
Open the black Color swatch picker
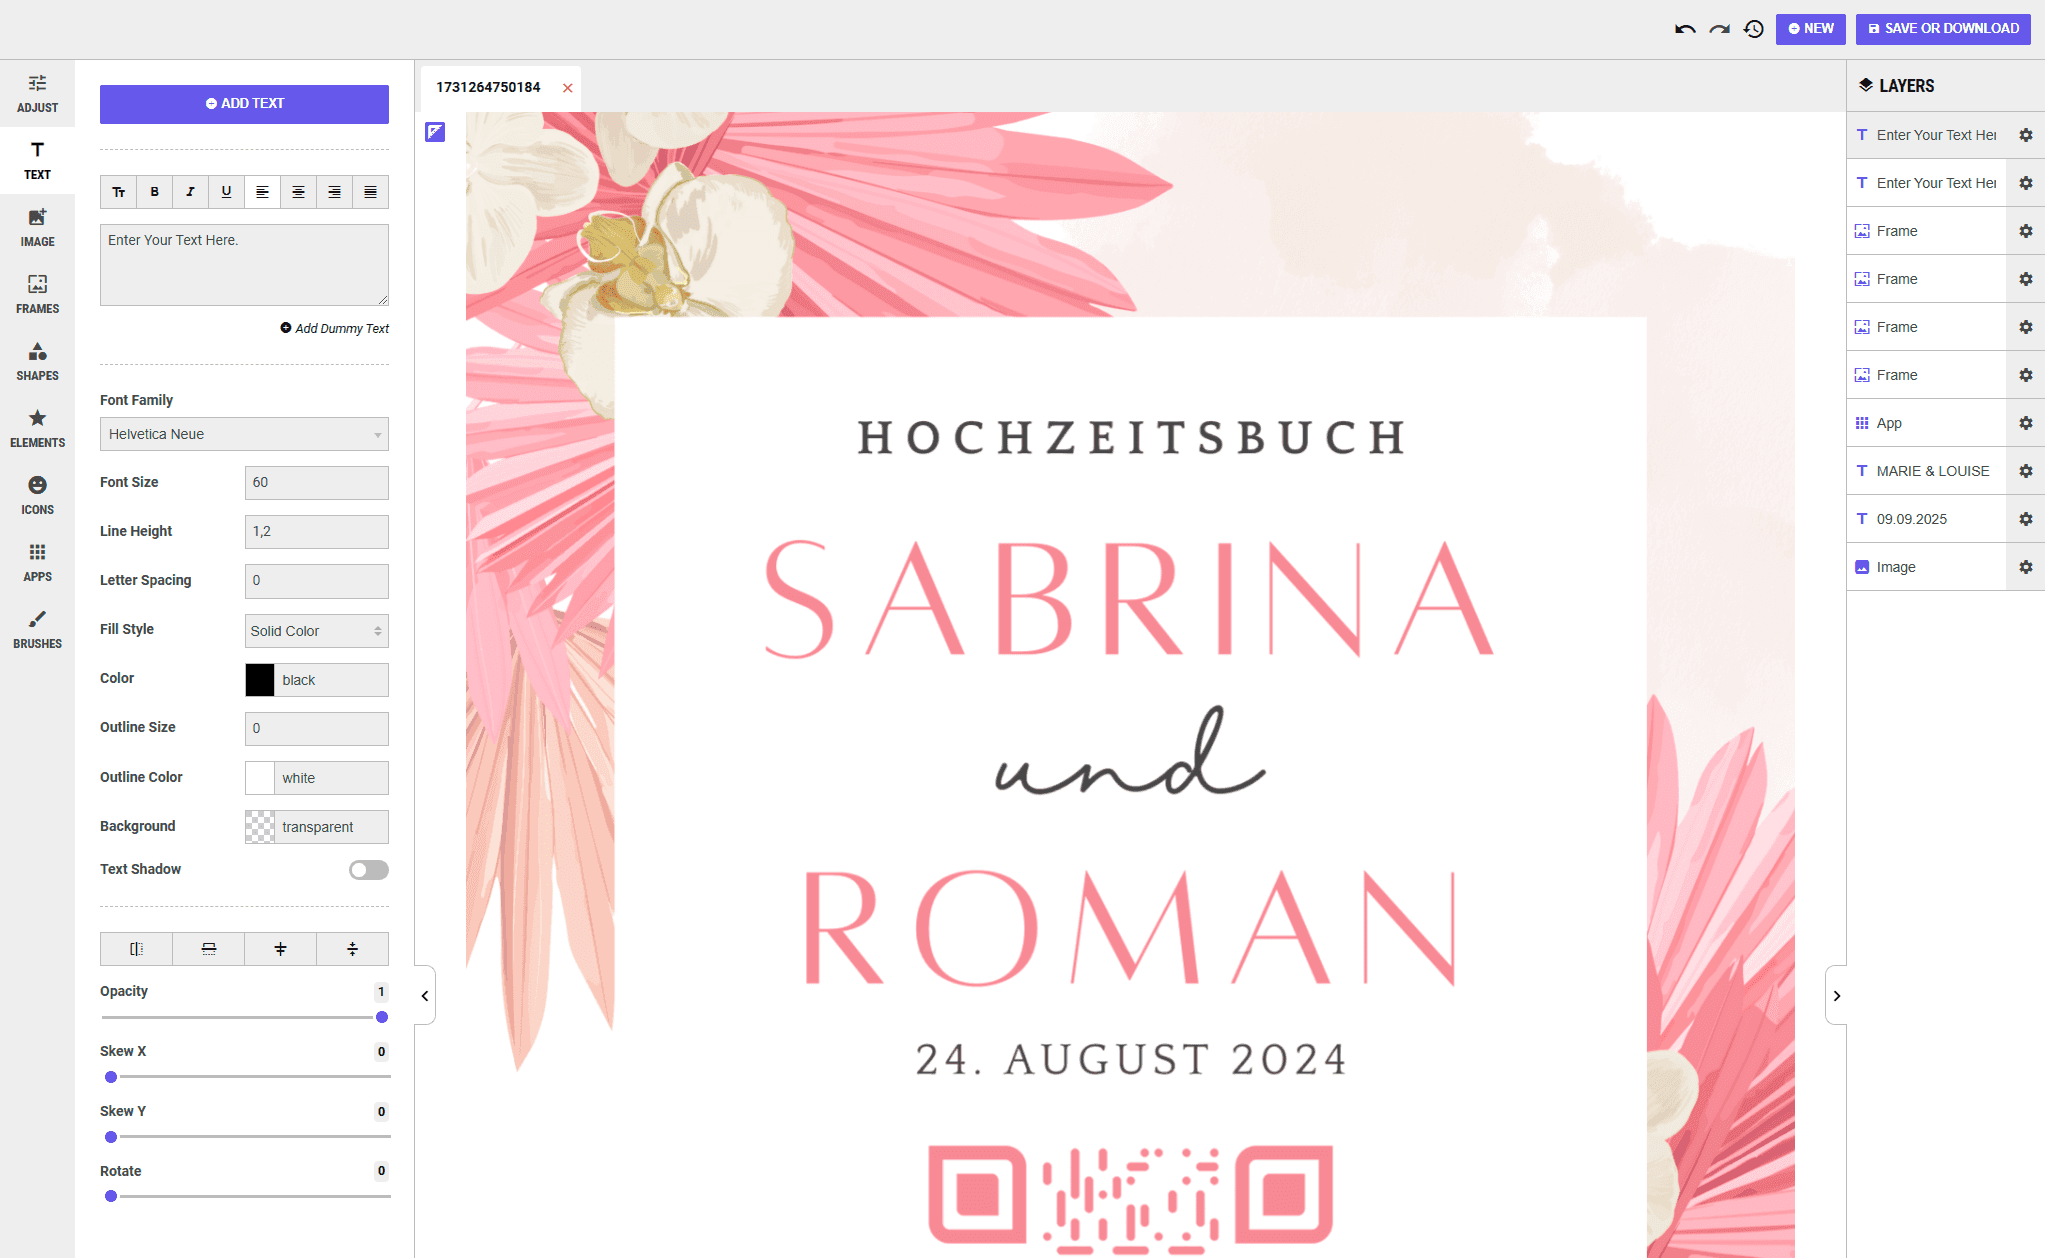tap(260, 680)
